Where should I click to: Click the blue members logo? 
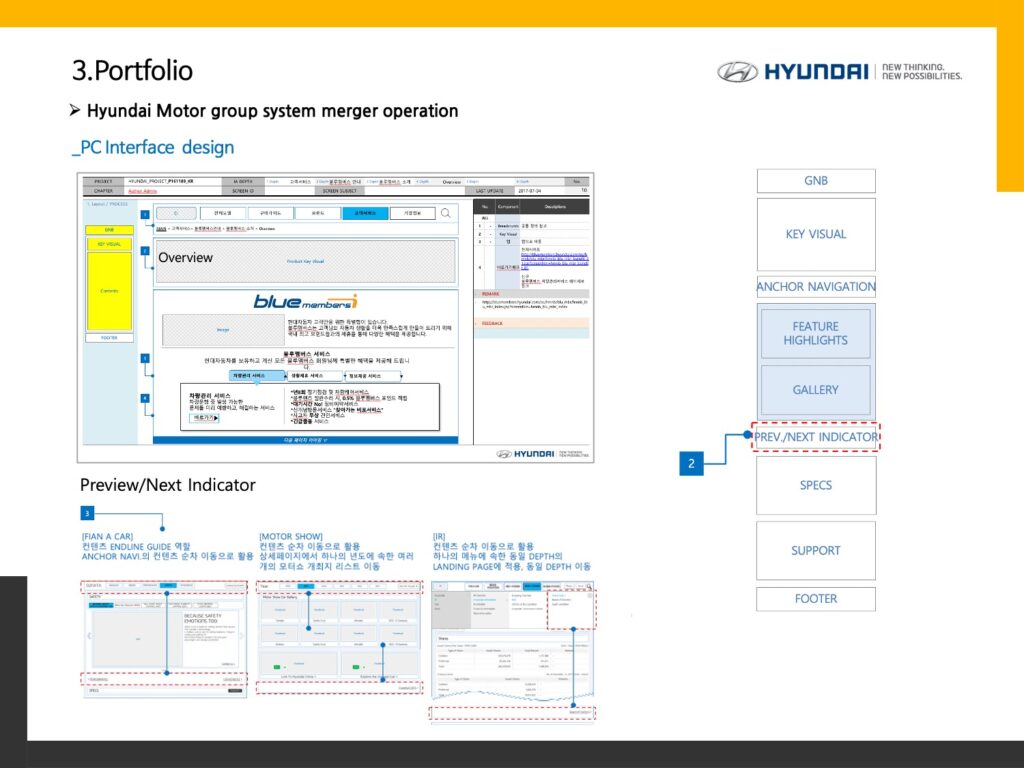pyautogui.click(x=305, y=301)
